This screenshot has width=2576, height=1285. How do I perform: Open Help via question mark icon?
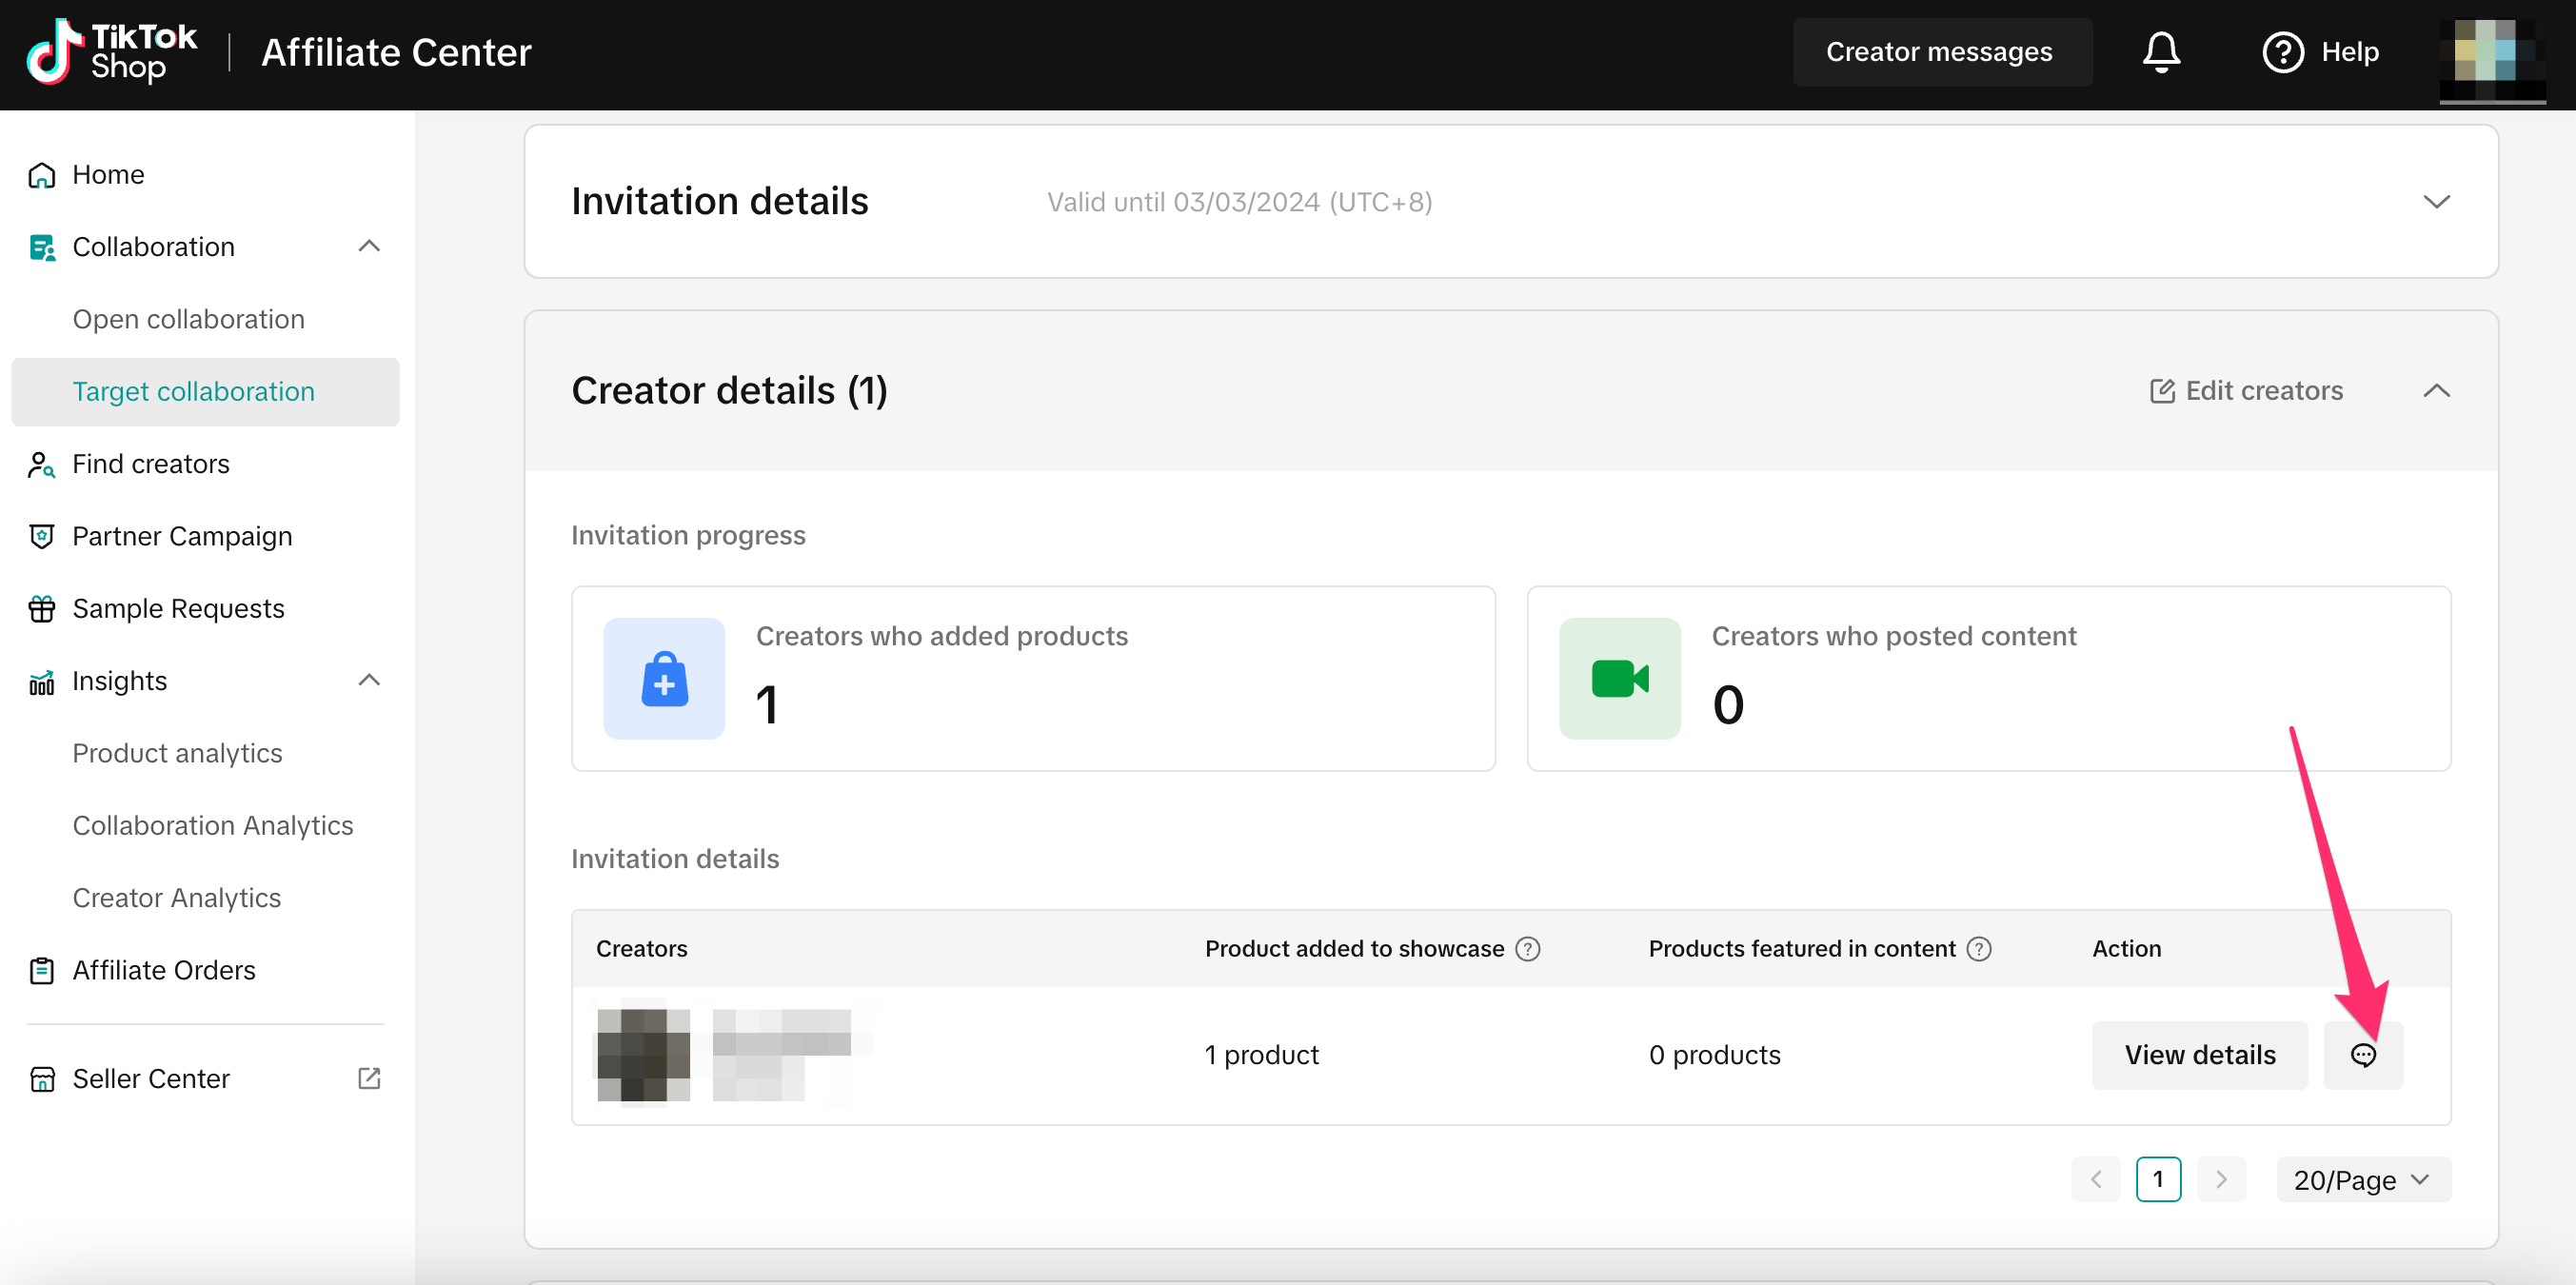2282,52
